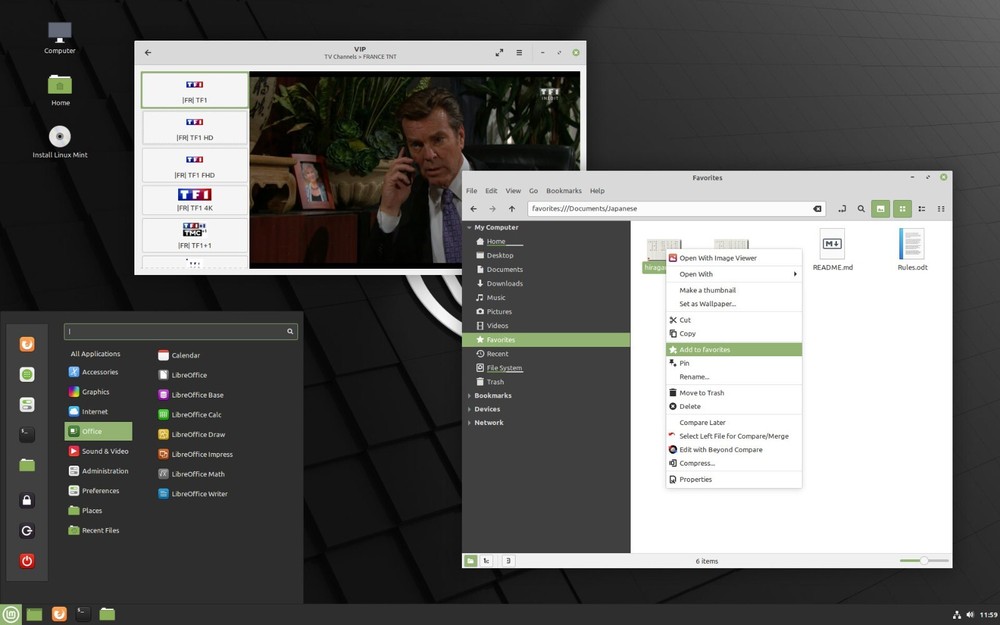Open the hamburger menu in Hypnotix
The image size is (1000, 625).
coord(518,51)
